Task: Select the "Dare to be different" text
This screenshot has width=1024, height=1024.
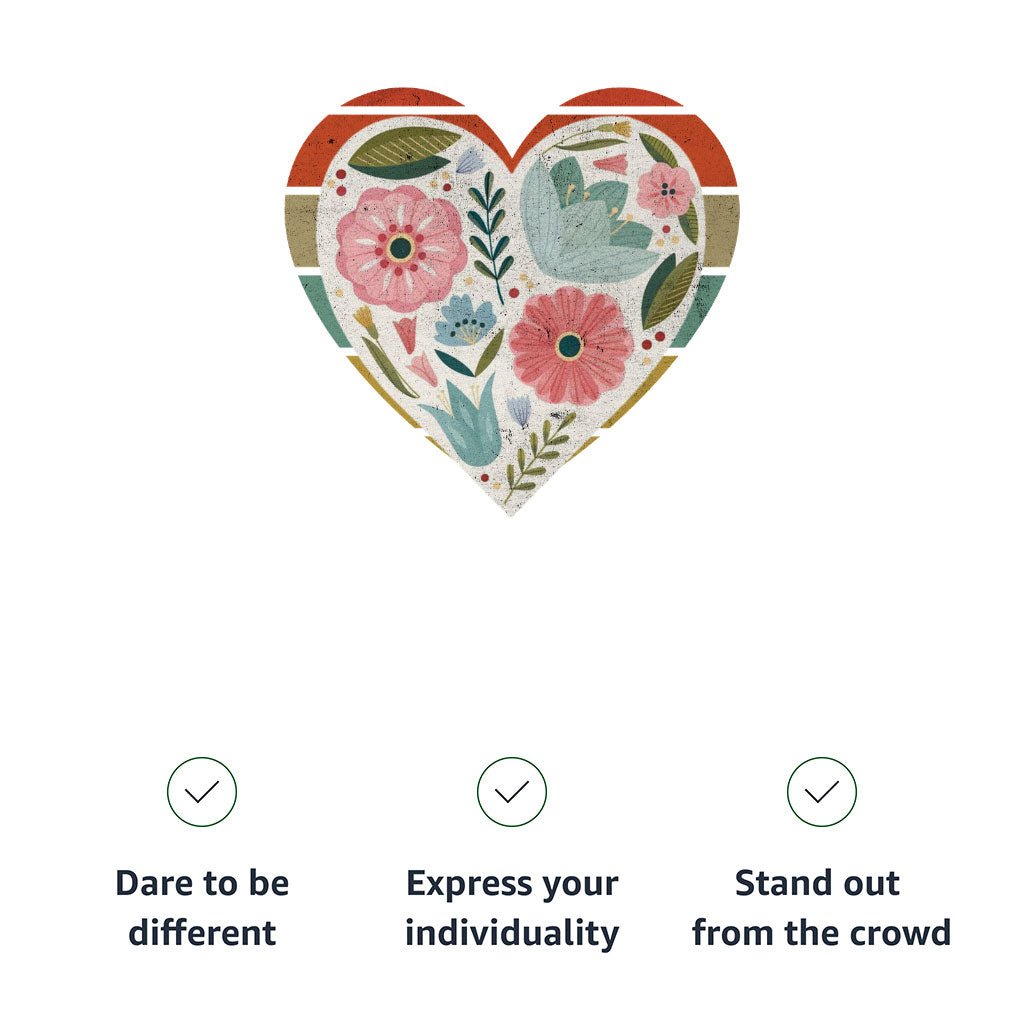Action: click(x=202, y=908)
